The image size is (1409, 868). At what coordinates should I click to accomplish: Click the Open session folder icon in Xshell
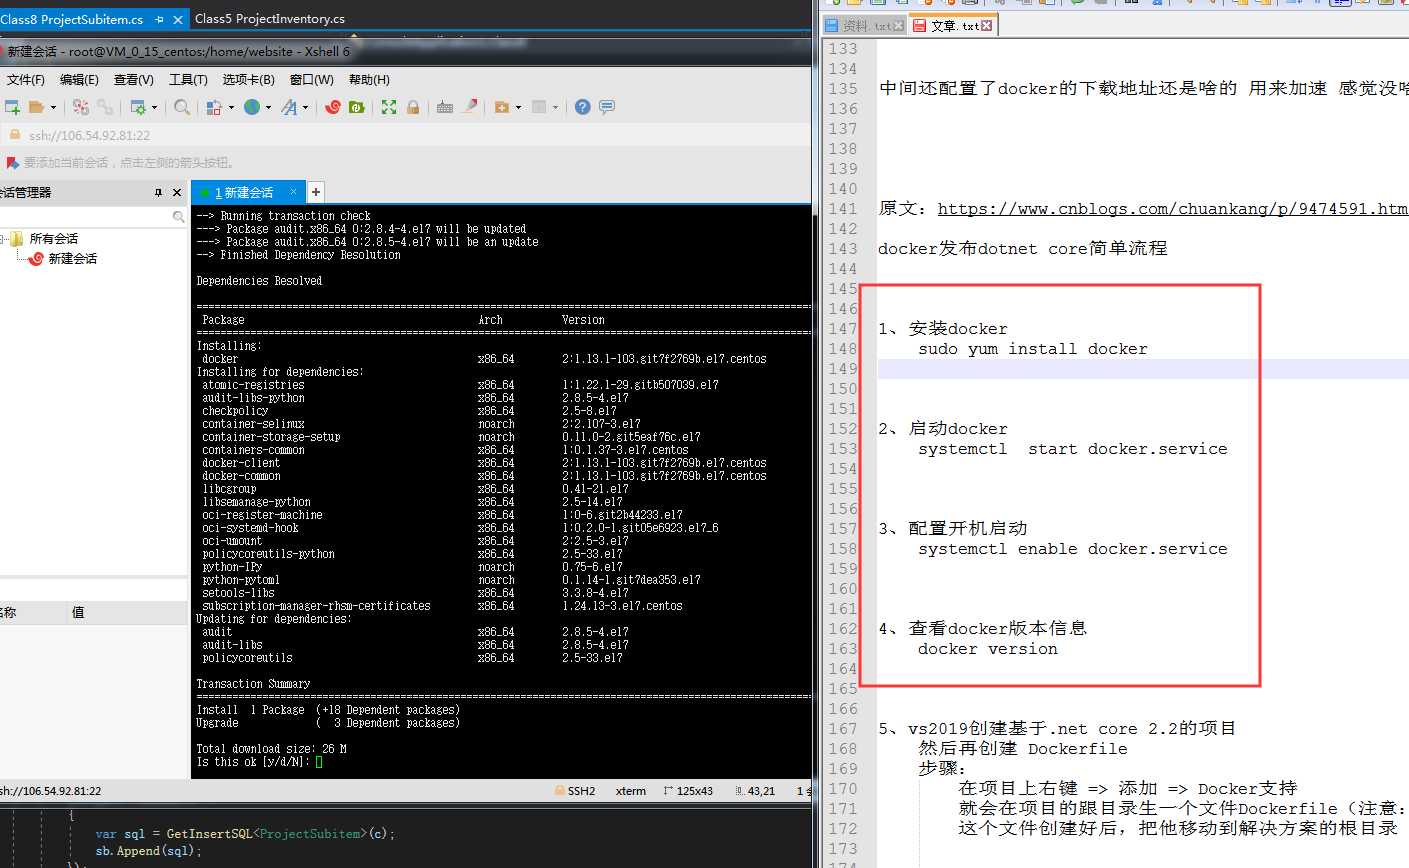tap(37, 107)
